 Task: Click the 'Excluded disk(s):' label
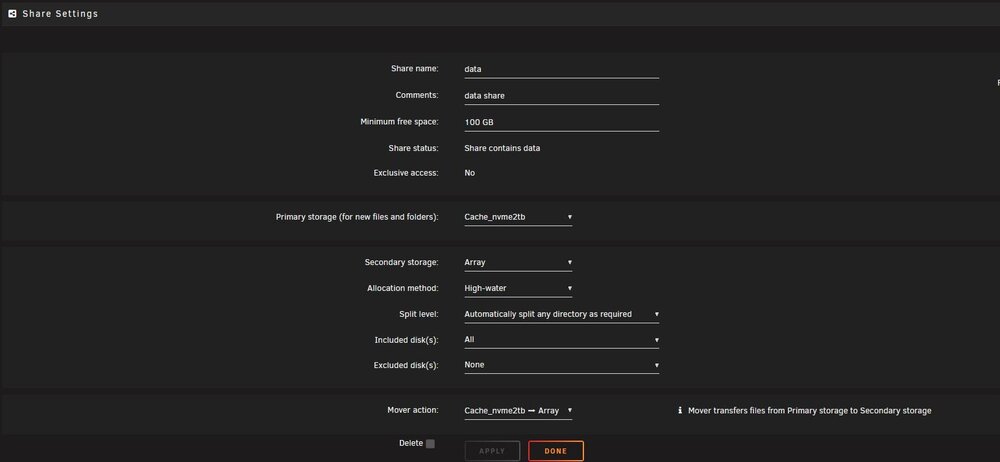(x=406, y=366)
